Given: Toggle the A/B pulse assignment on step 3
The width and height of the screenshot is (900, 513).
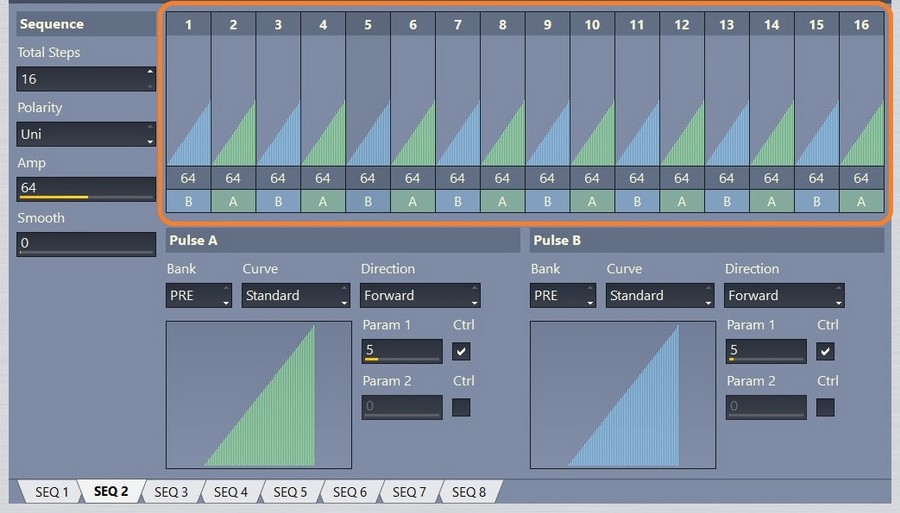Looking at the screenshot, I should (x=278, y=201).
